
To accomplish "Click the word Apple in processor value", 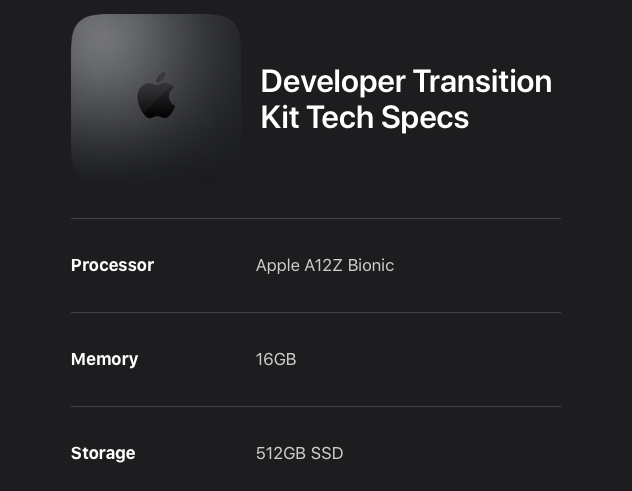I will (278, 266).
